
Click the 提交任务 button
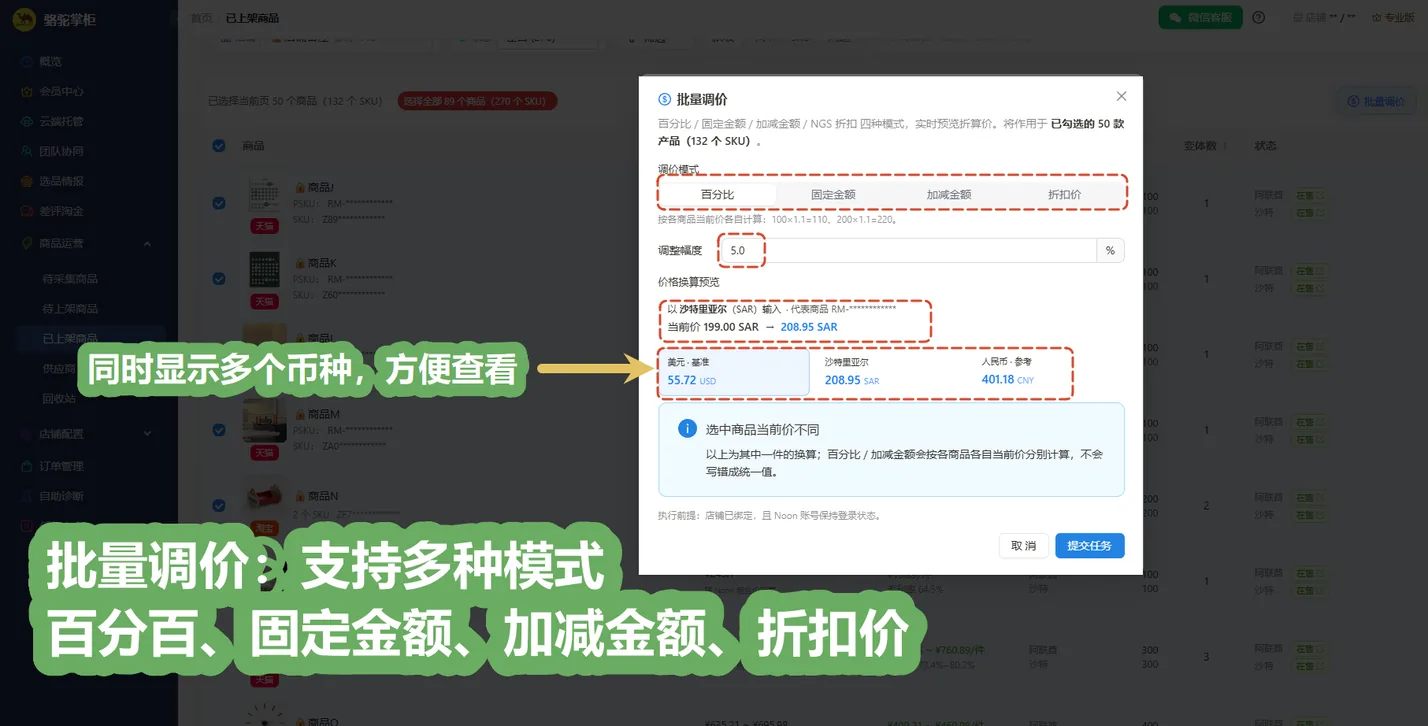(1089, 546)
